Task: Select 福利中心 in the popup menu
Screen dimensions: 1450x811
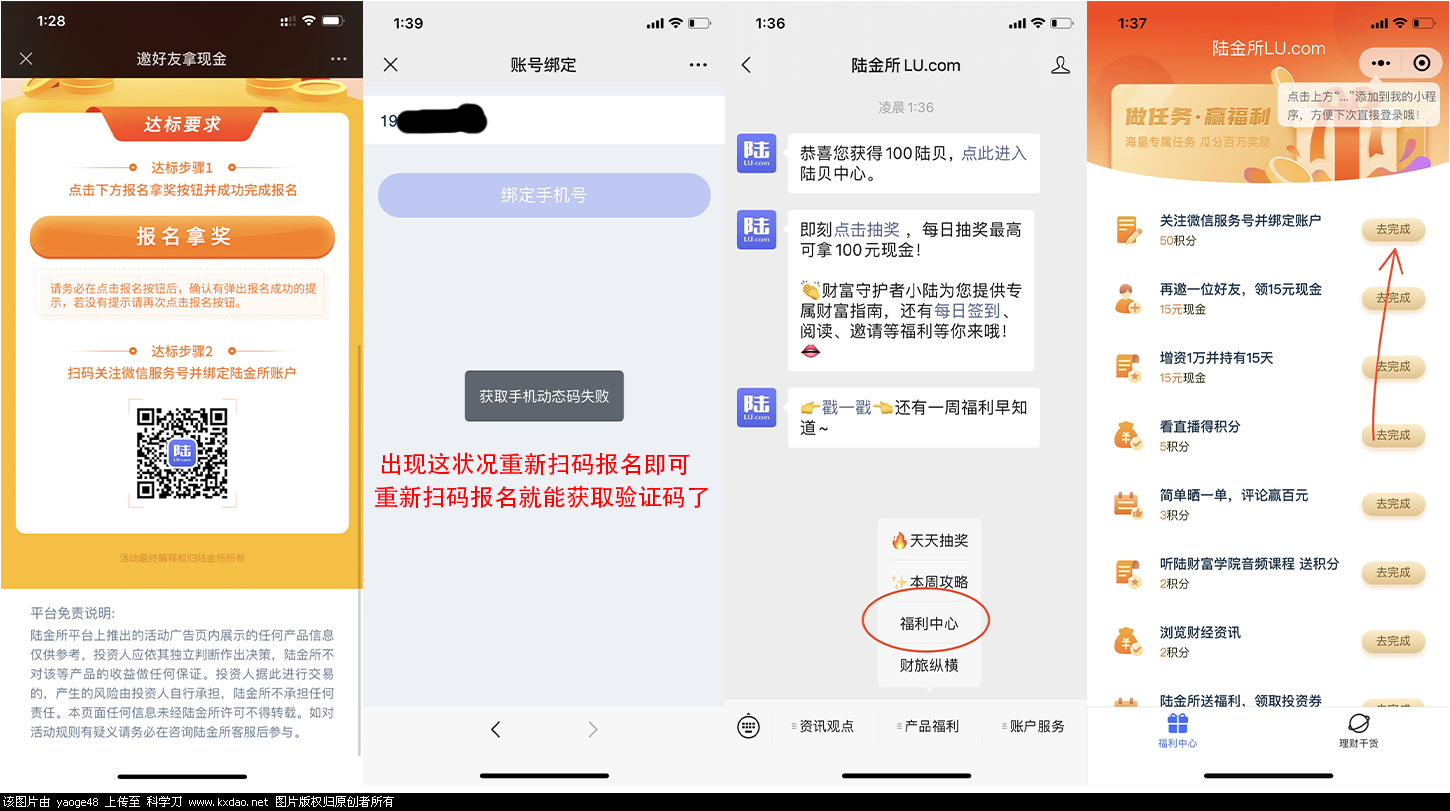Action: [929, 623]
